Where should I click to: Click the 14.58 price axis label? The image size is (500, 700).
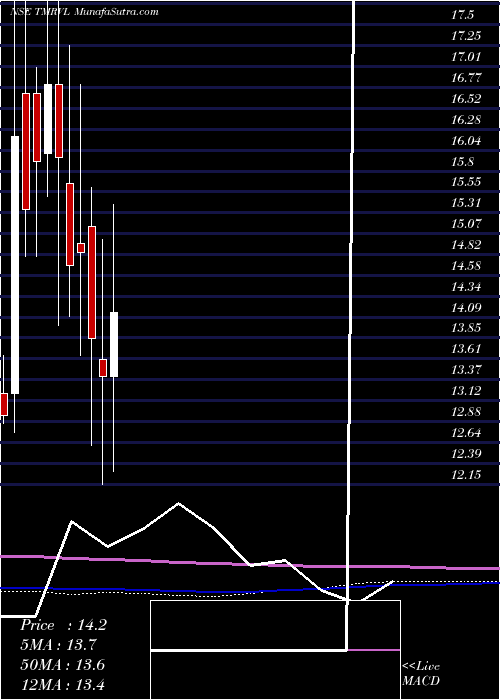[x=466, y=266]
